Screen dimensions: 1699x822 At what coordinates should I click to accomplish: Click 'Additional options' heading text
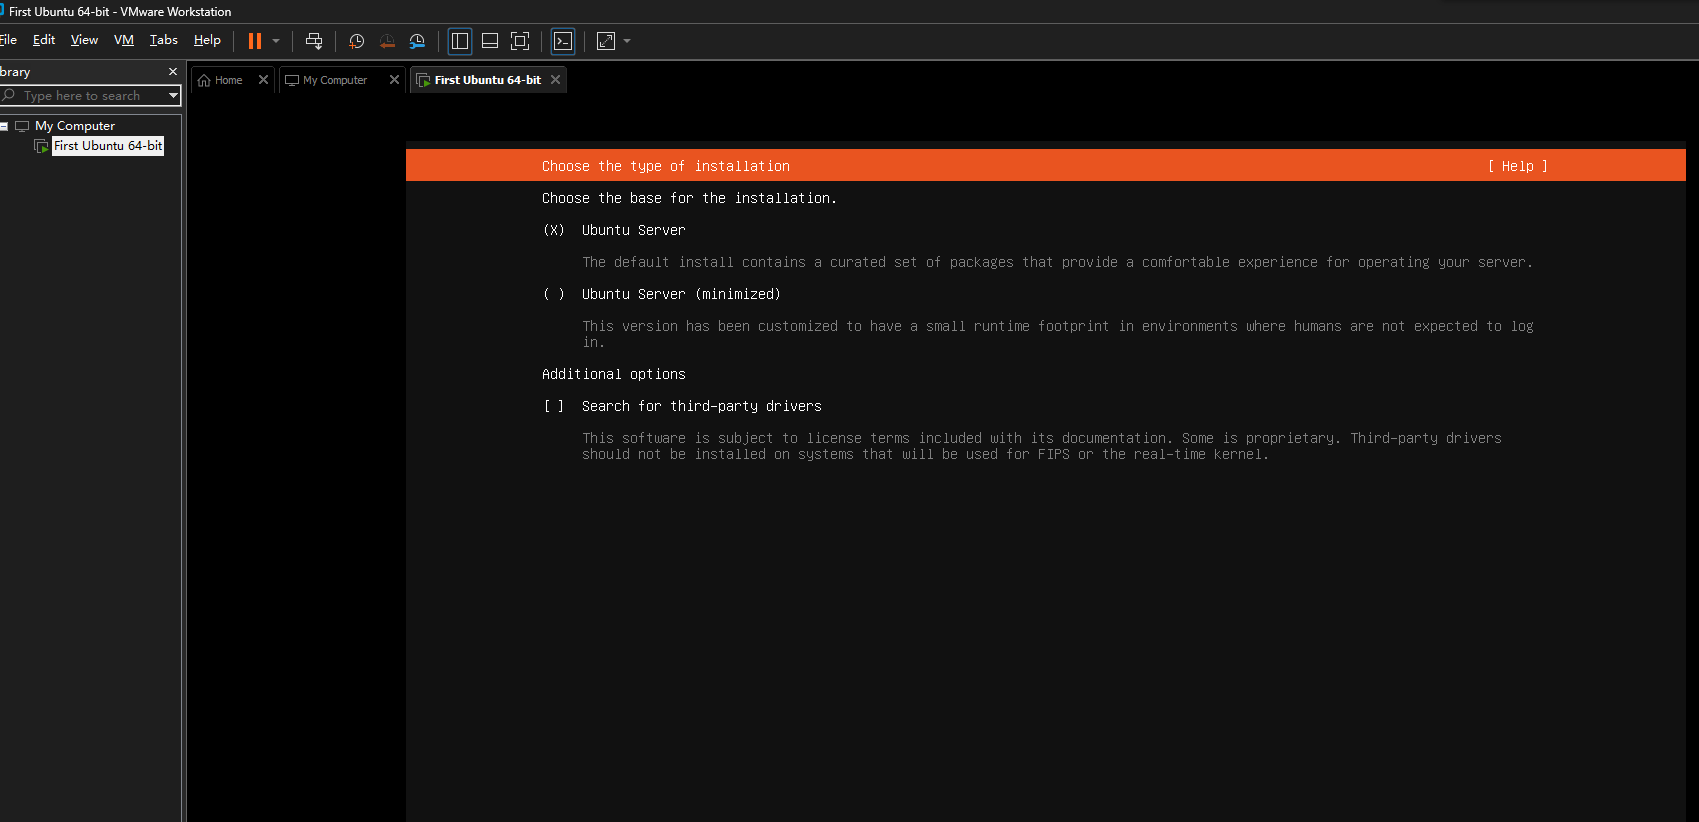(614, 374)
